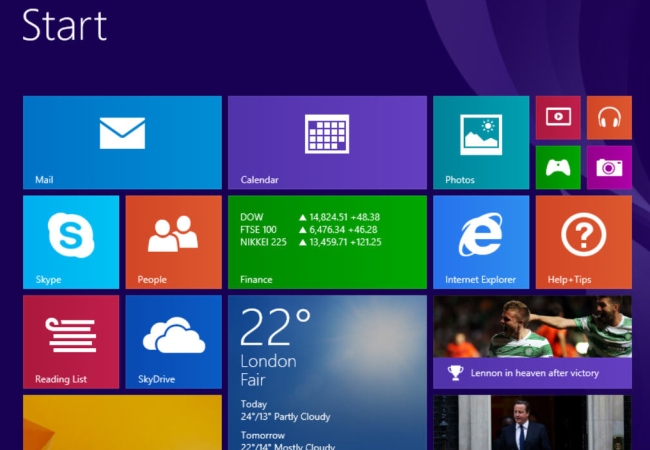Screen dimensions: 650x450
Task: Open the London weather tile
Action: pyautogui.click(x=327, y=373)
